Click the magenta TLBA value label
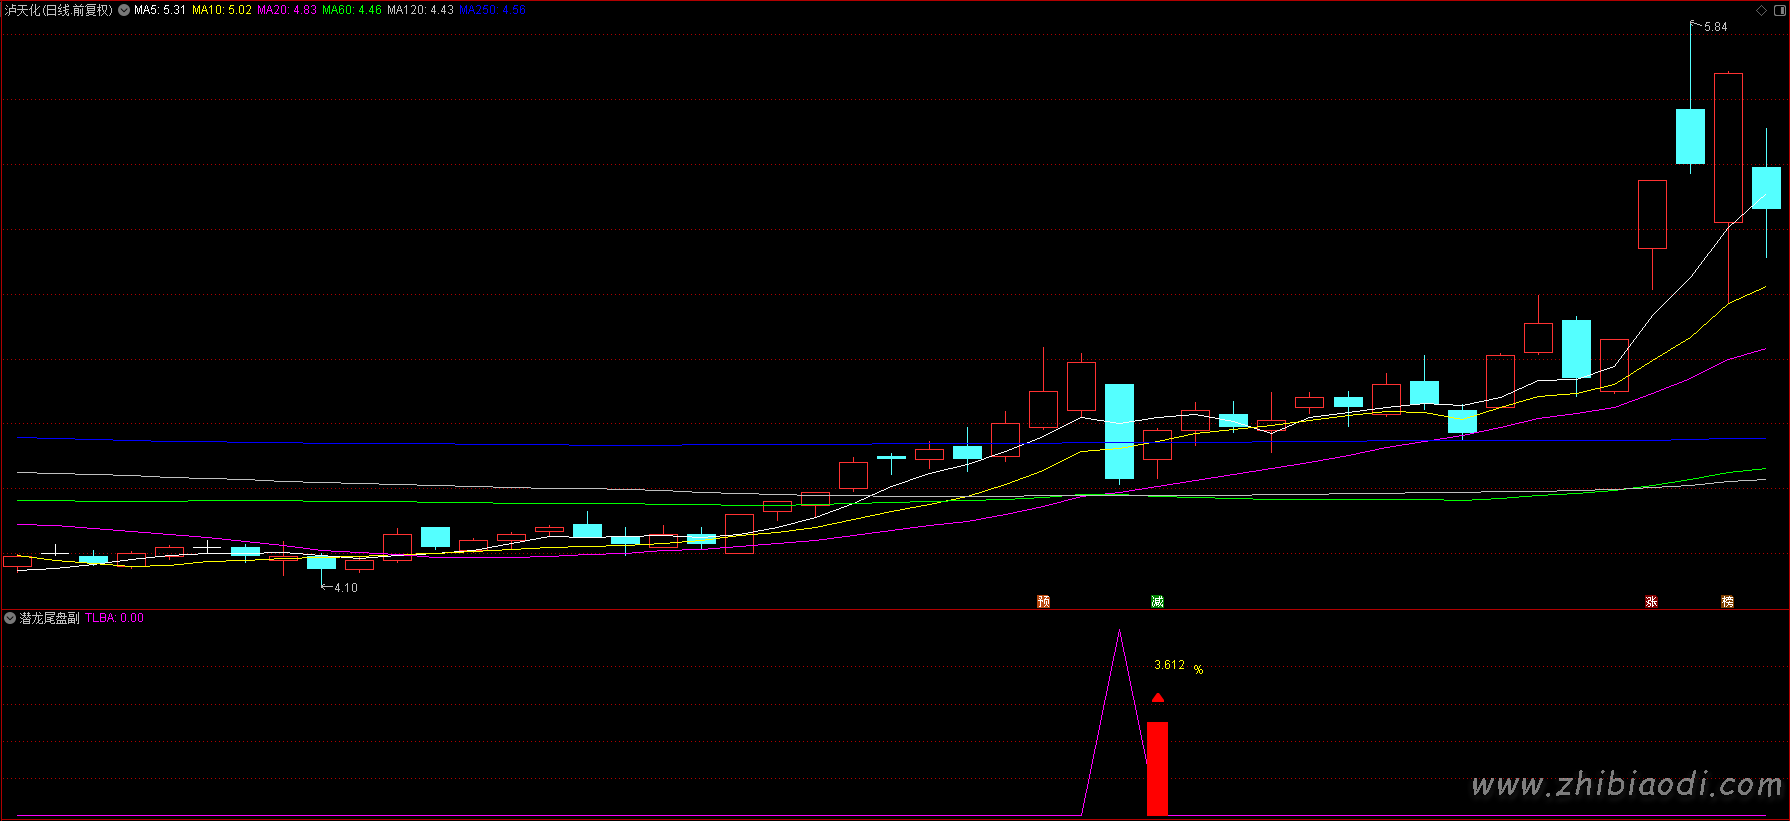This screenshot has width=1790, height=821. tap(115, 618)
